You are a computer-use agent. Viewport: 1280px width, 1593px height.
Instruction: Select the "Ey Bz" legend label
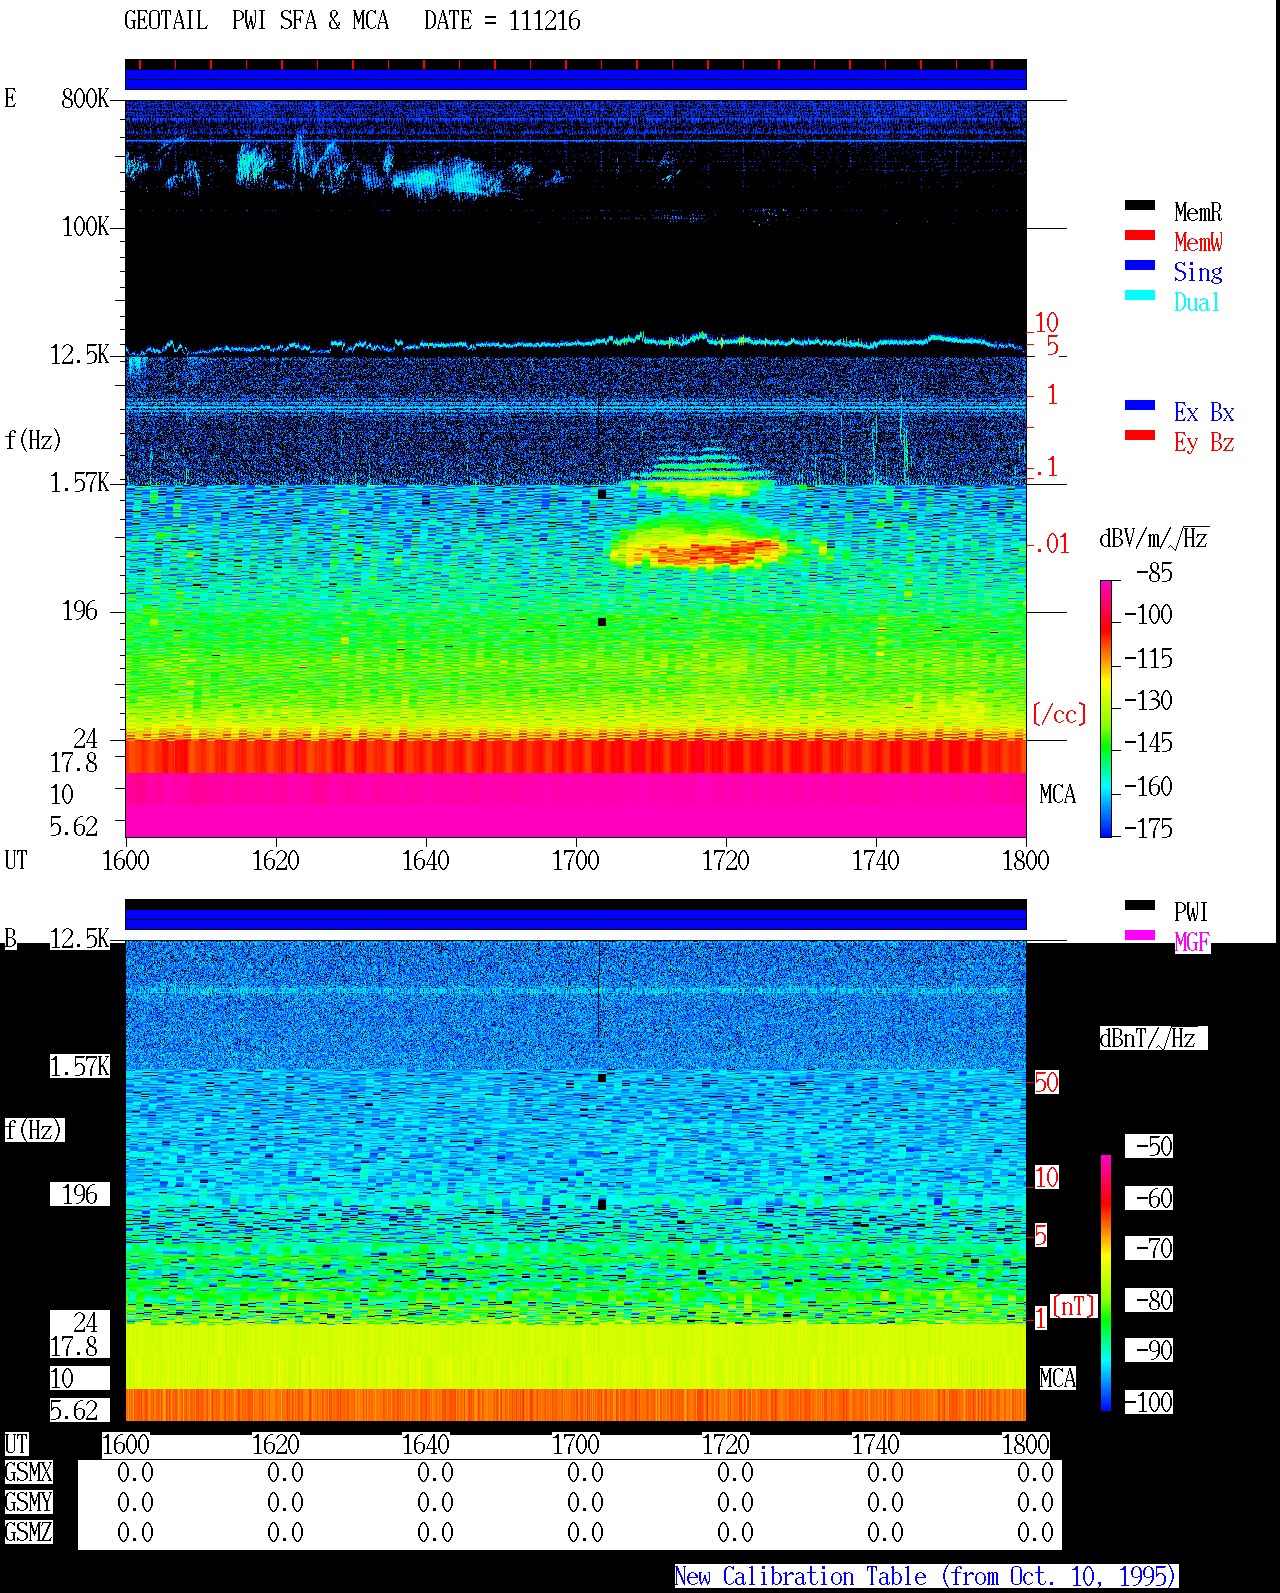point(1204,442)
